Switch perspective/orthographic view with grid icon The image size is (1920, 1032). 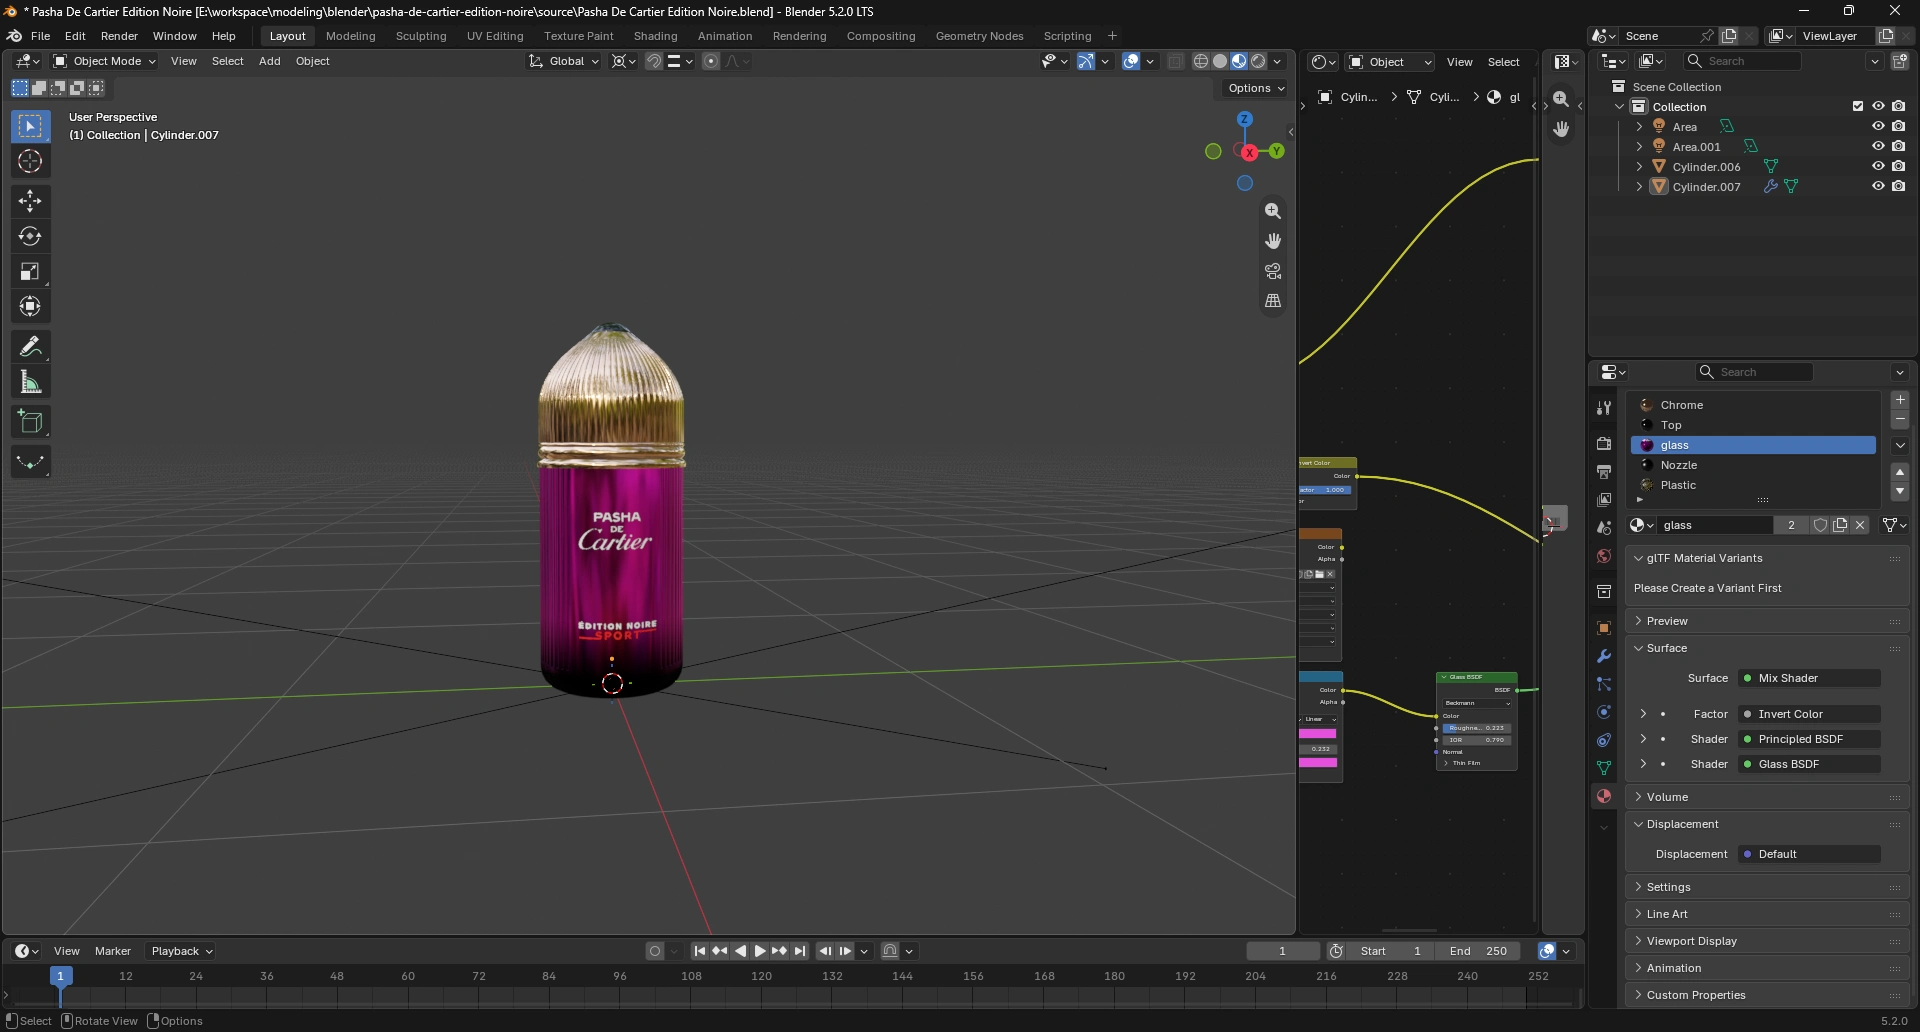coord(1273,301)
